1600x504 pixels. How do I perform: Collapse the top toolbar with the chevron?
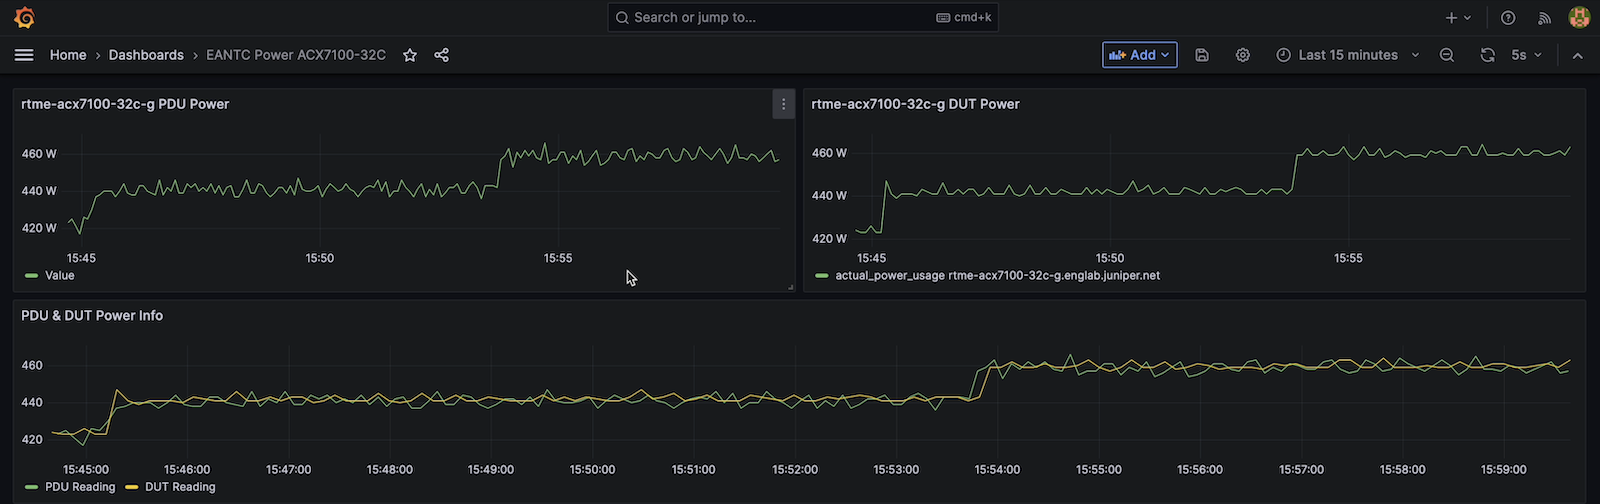[1578, 55]
